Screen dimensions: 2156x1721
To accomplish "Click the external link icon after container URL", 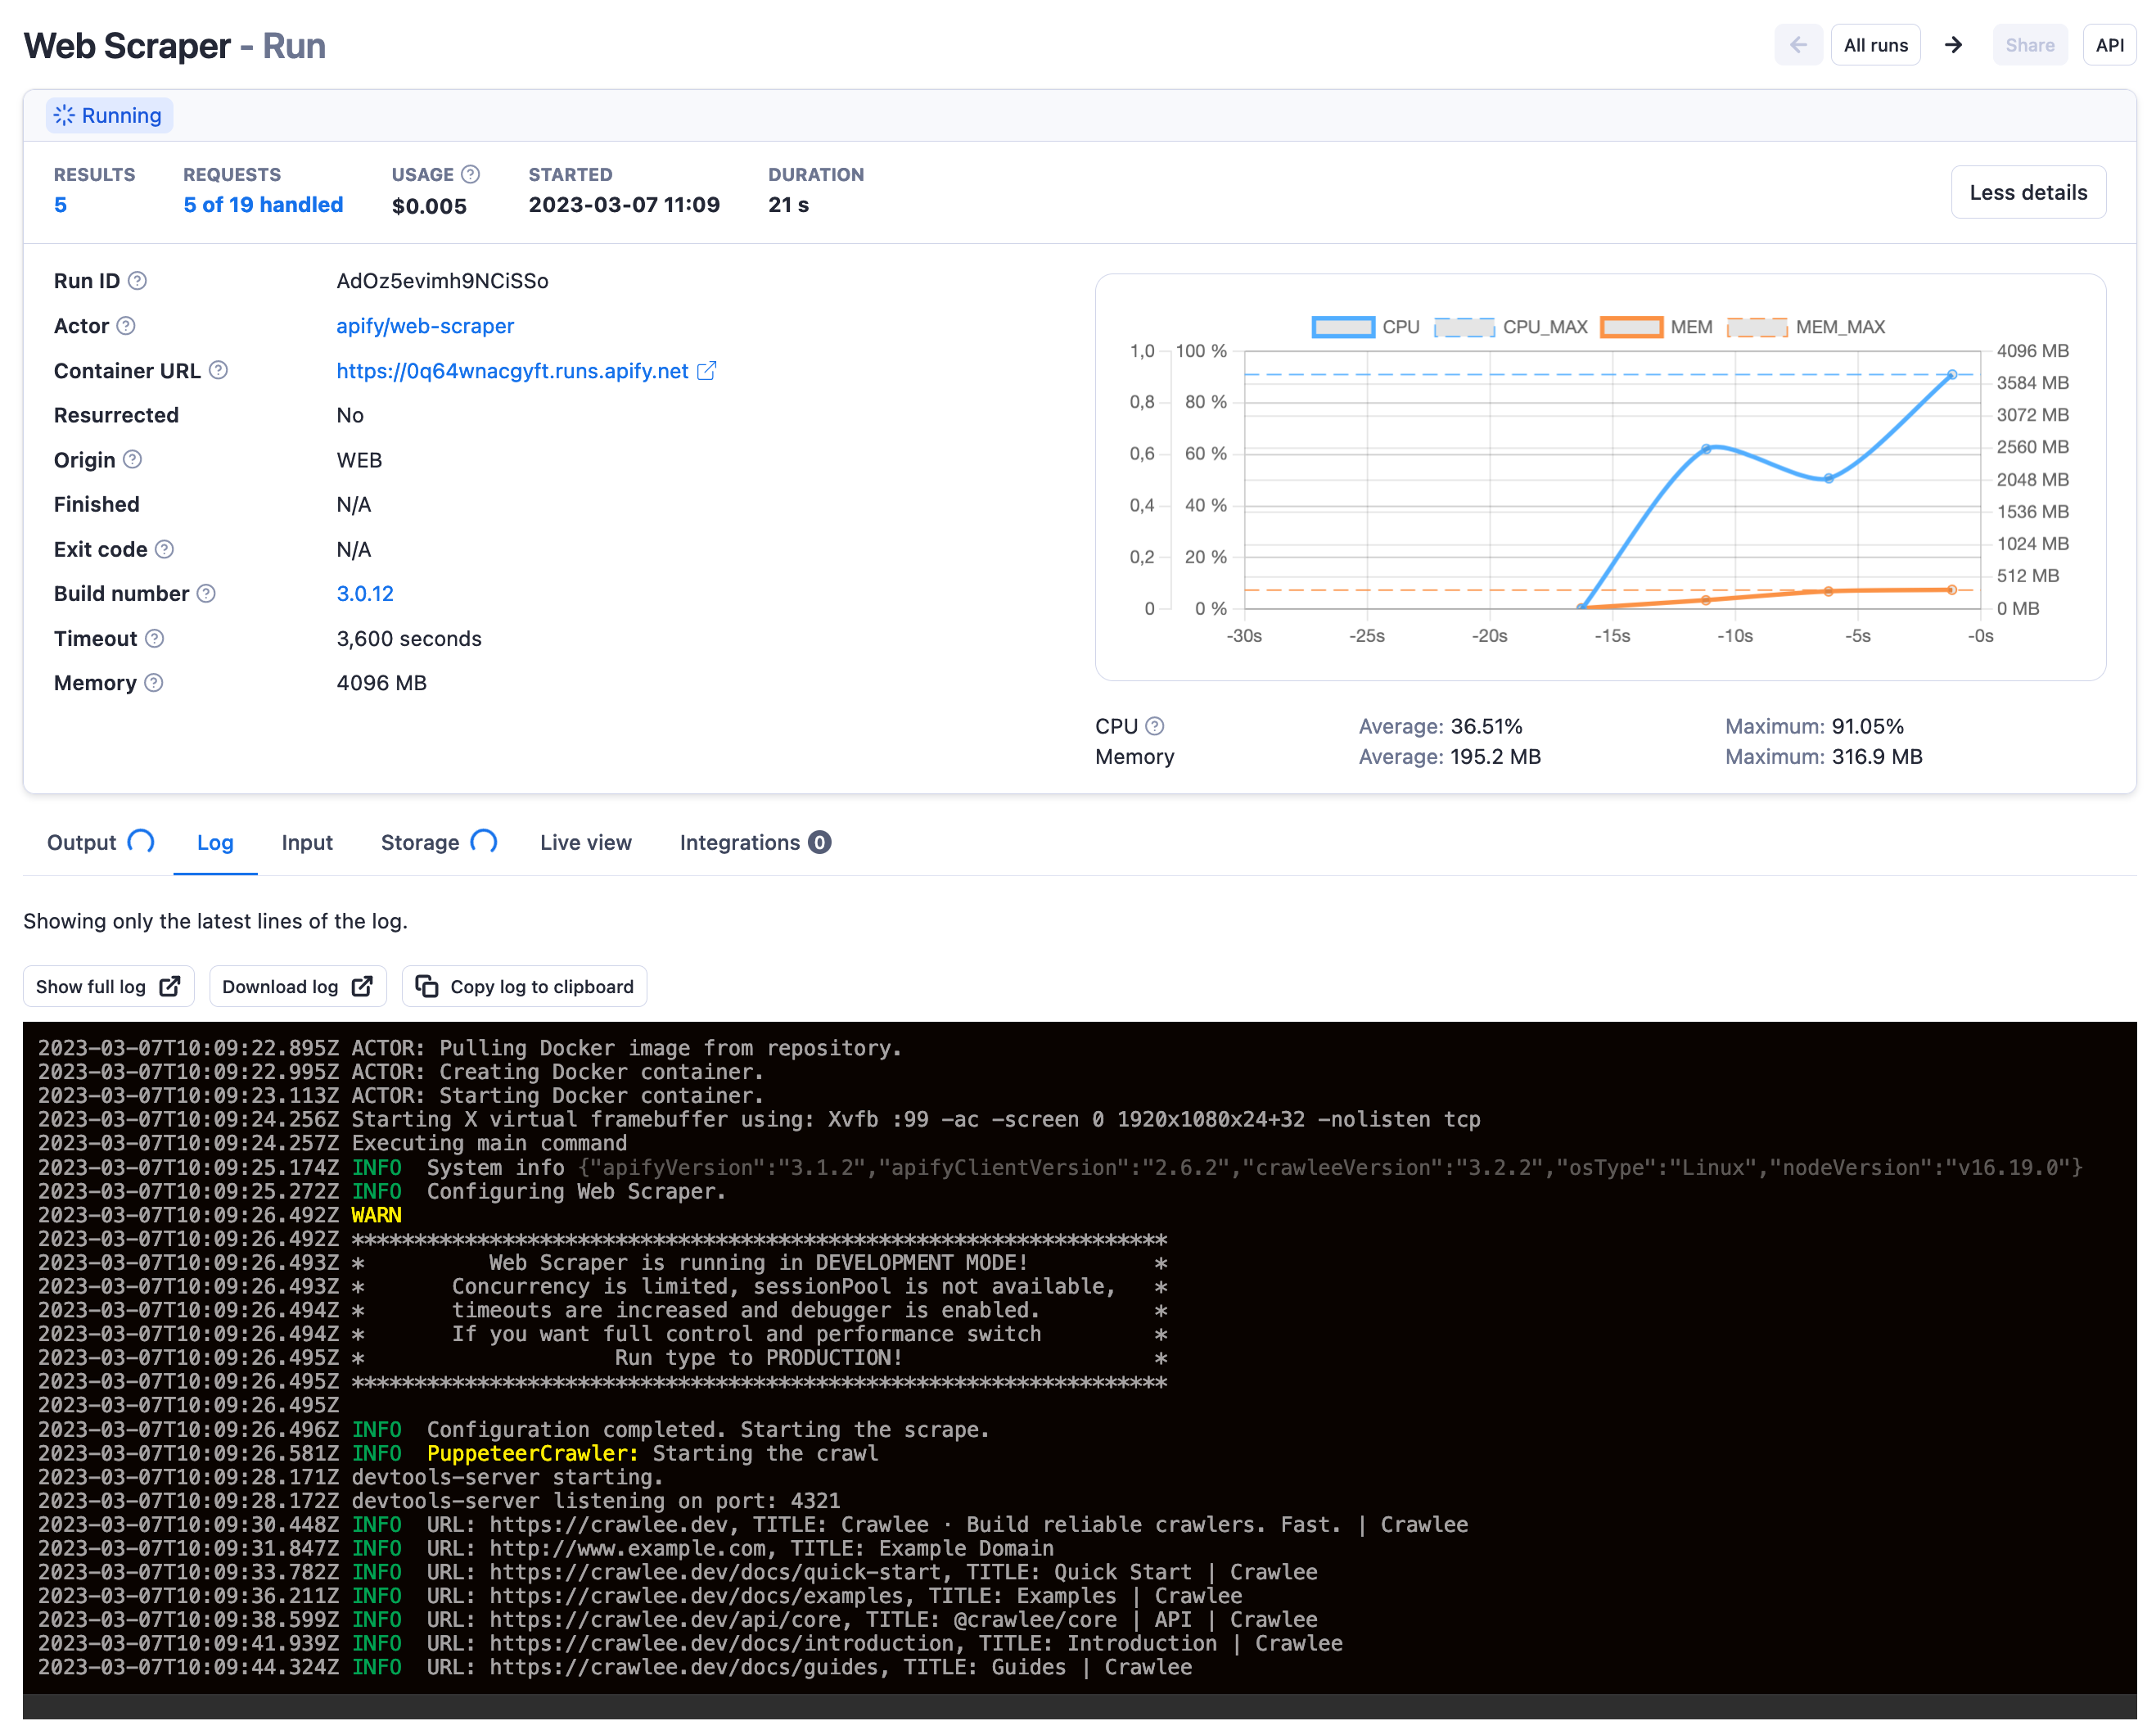I will click(x=707, y=370).
